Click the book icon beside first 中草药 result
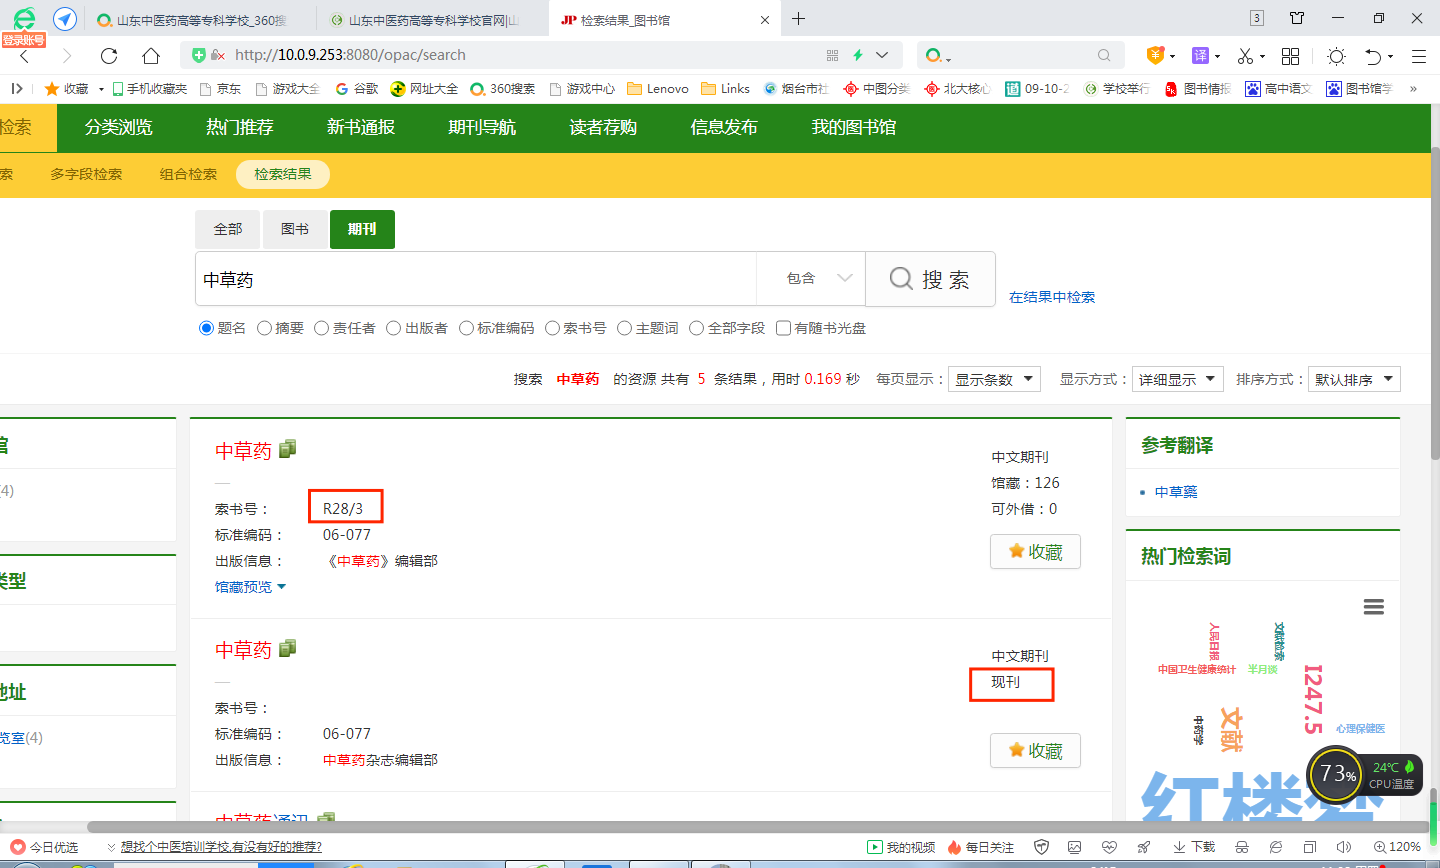The height and width of the screenshot is (868, 1440). (287, 449)
